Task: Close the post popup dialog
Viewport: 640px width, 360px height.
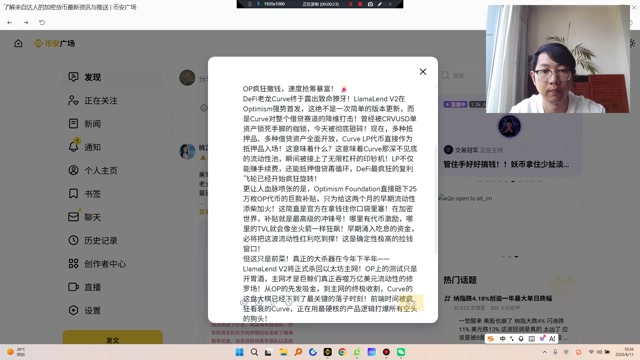Action: (x=423, y=72)
